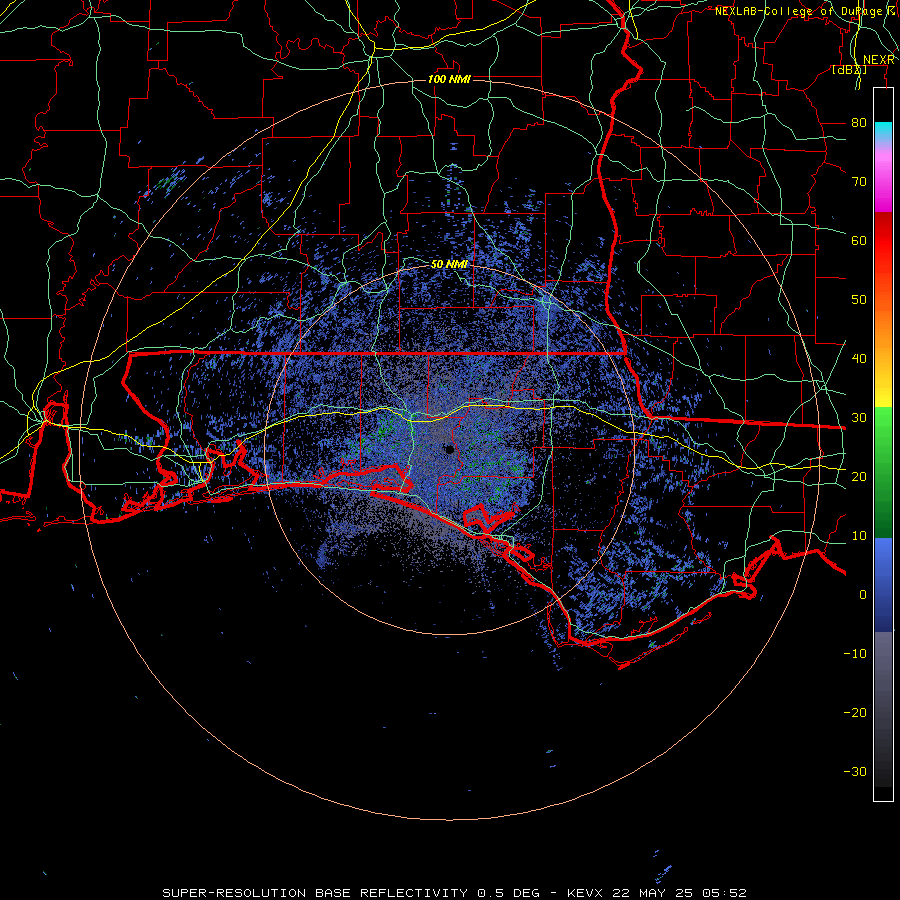Viewport: 900px width, 900px height.
Task: Click the 30 value on dBZ scale
Action: tap(859, 418)
